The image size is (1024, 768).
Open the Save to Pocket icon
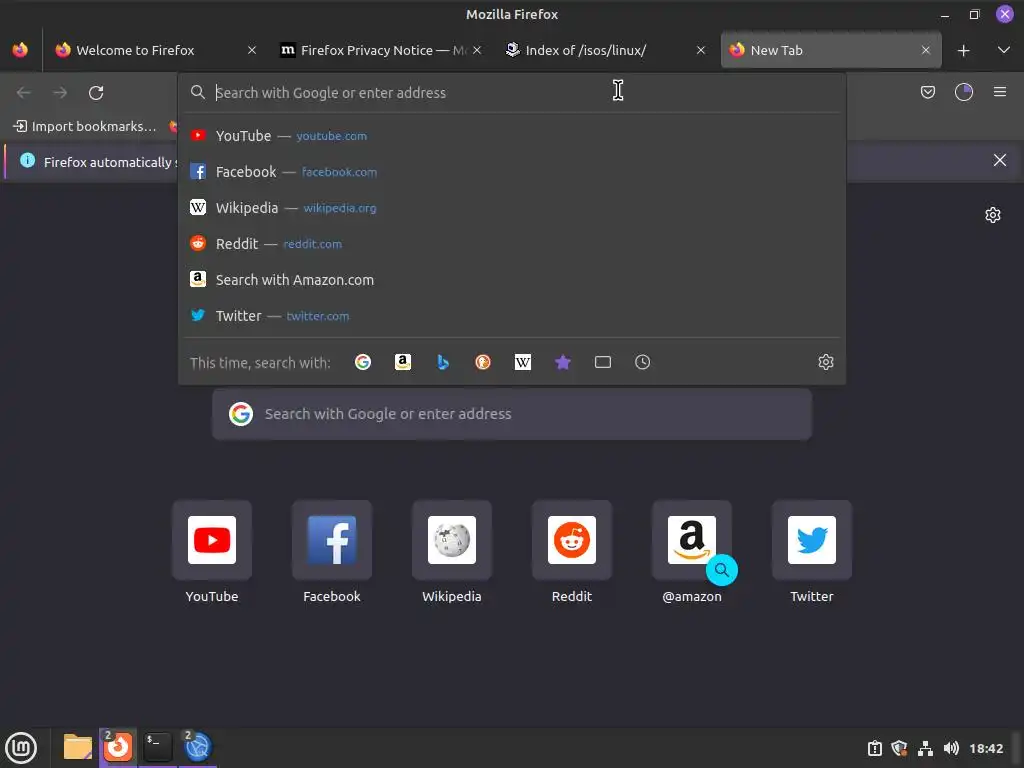point(927,92)
